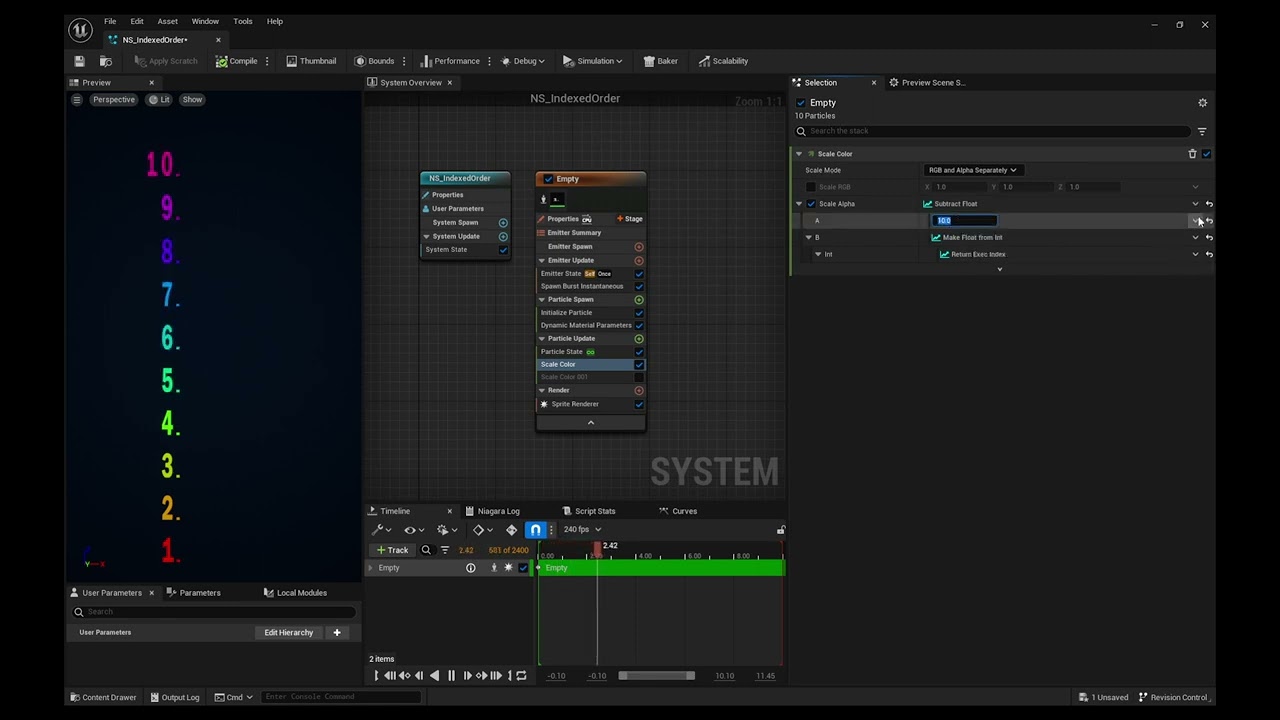Screen dimensions: 1280x720
Task: Disable the Emitter State module
Action: (x=639, y=274)
